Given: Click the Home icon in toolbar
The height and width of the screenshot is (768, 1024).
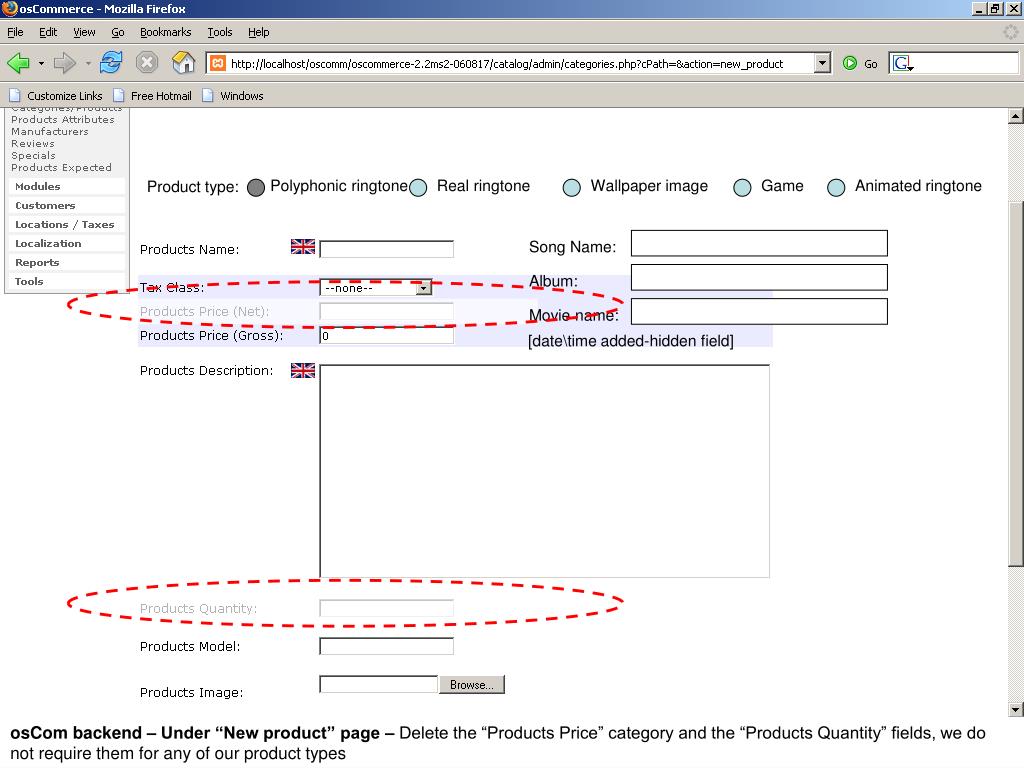Looking at the screenshot, I should click(x=184, y=63).
